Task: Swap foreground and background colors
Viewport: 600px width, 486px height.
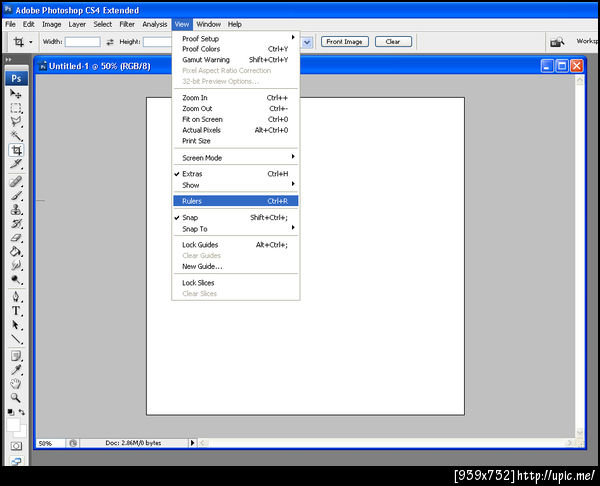Action: (21, 412)
